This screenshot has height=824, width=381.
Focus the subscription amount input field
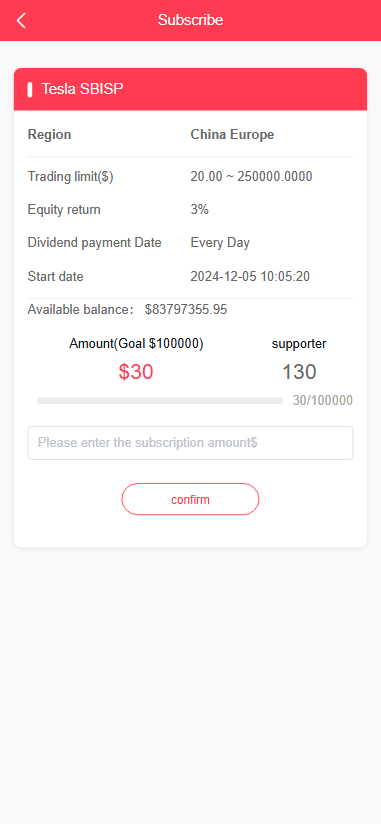click(x=190, y=443)
